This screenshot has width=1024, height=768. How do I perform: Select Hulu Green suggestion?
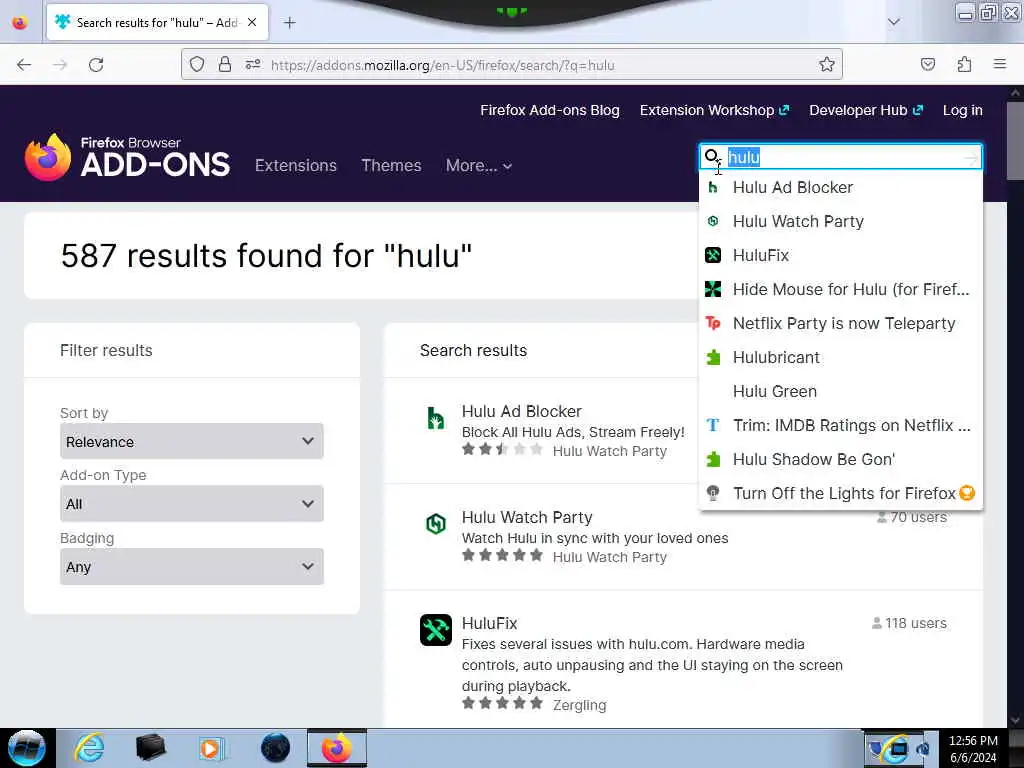coord(840,391)
